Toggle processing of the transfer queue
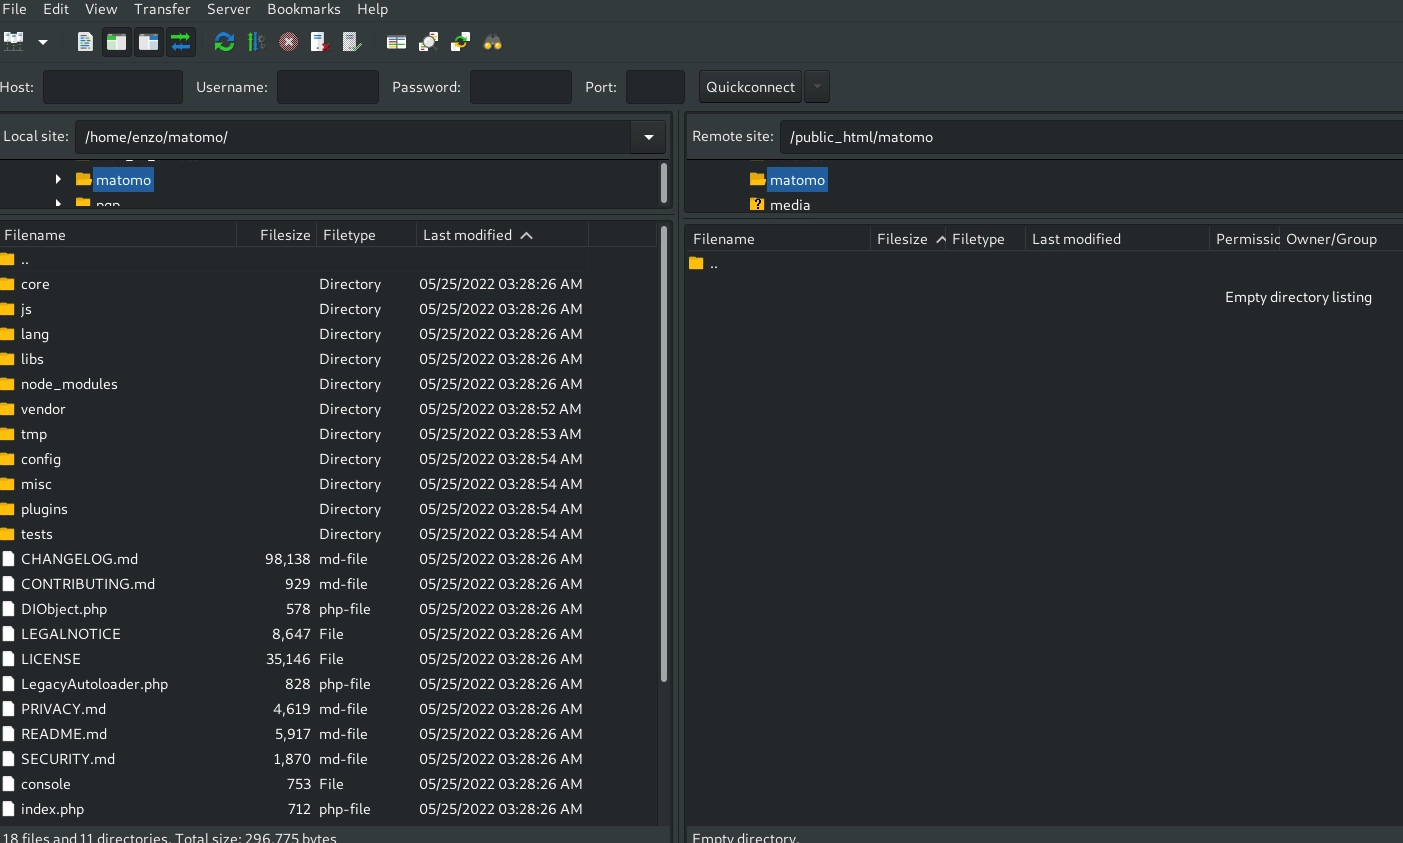Viewport: 1403px width, 843px height. 257,42
